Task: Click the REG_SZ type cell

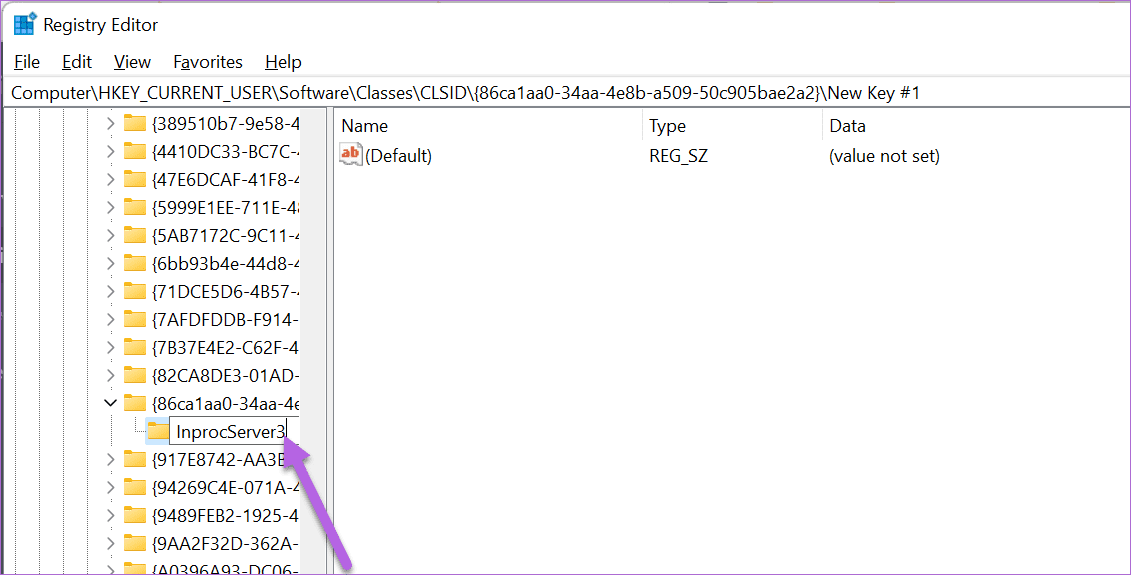Action: coord(678,156)
